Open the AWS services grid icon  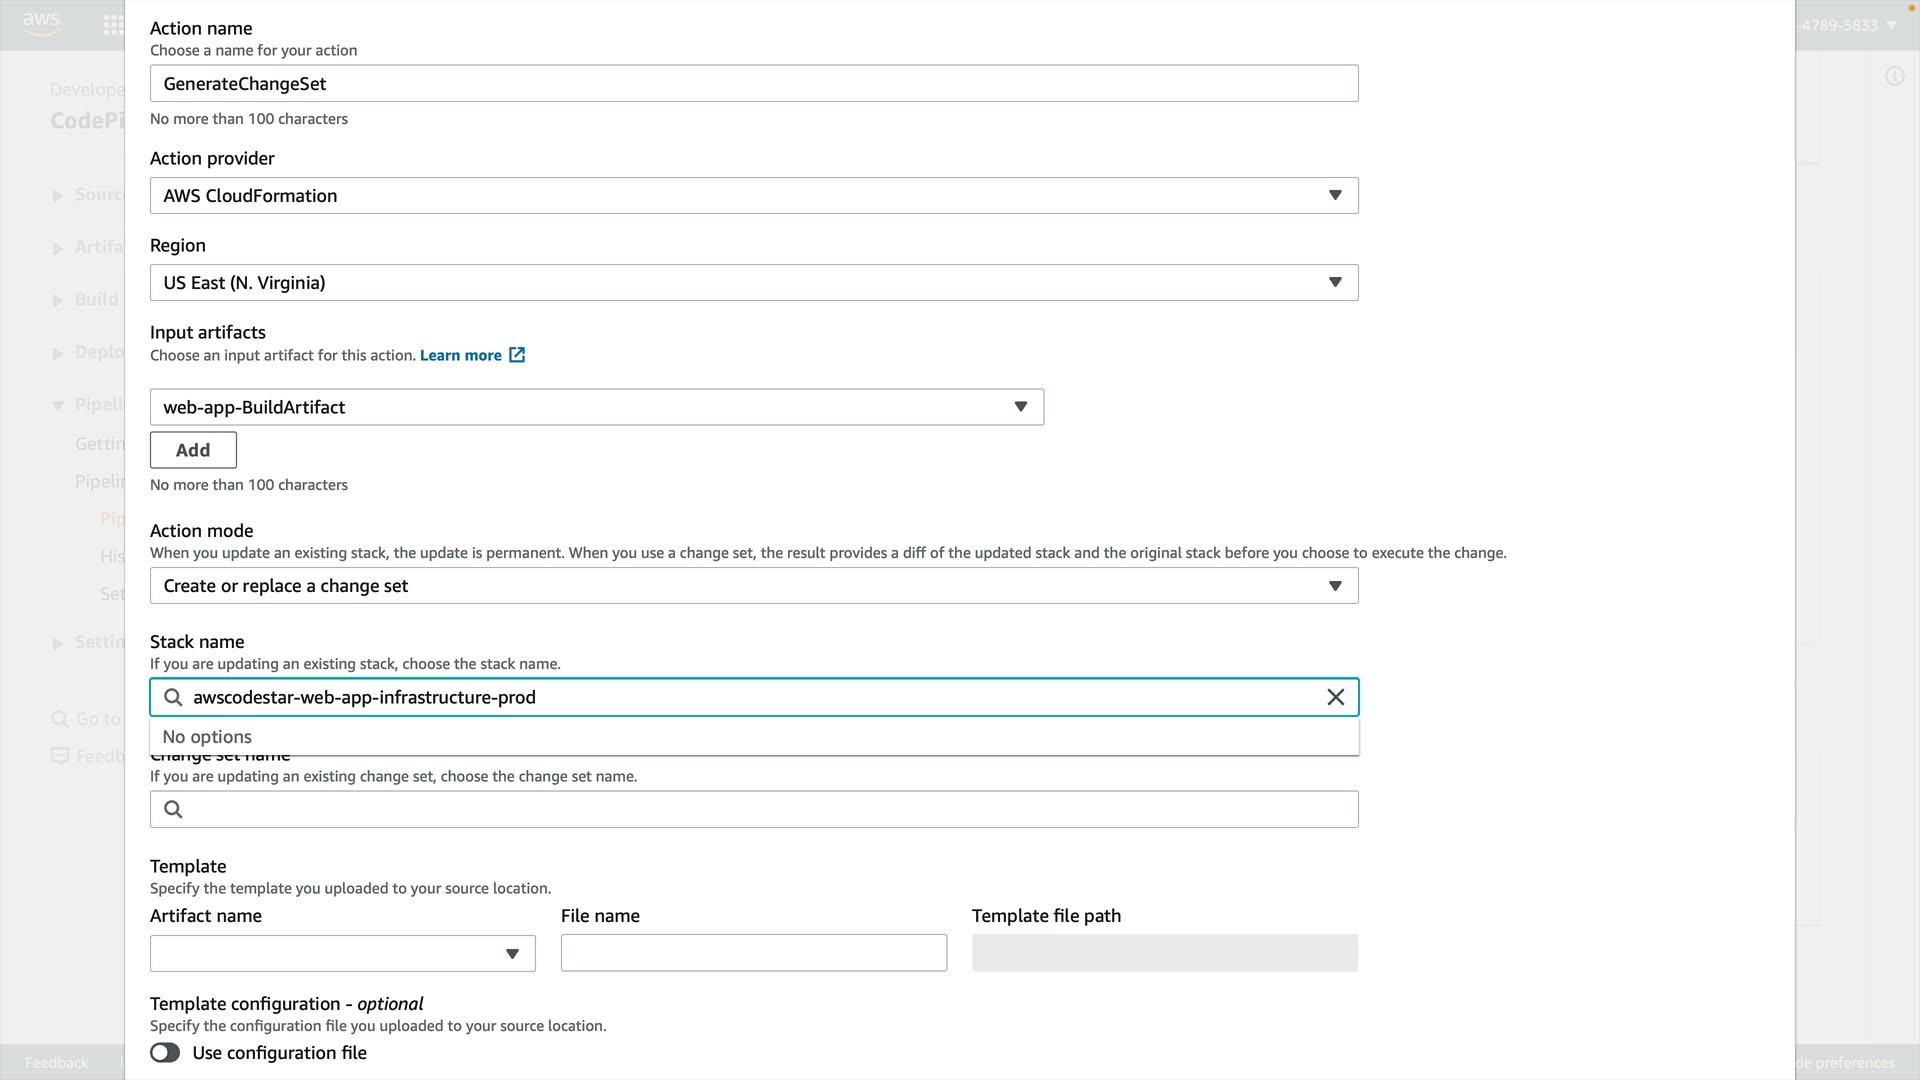[113, 25]
